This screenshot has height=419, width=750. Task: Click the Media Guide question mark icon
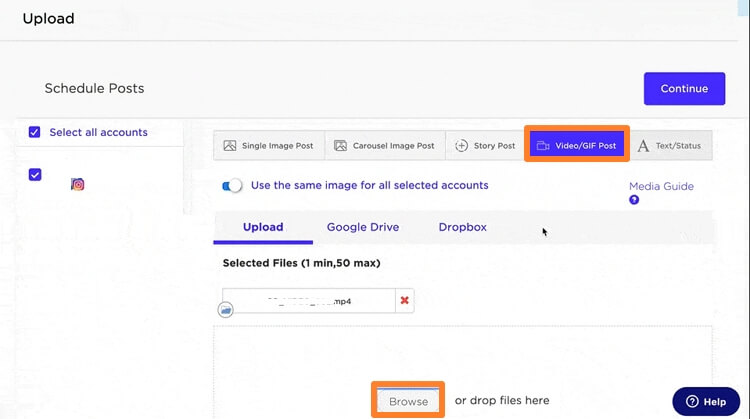[x=634, y=200]
